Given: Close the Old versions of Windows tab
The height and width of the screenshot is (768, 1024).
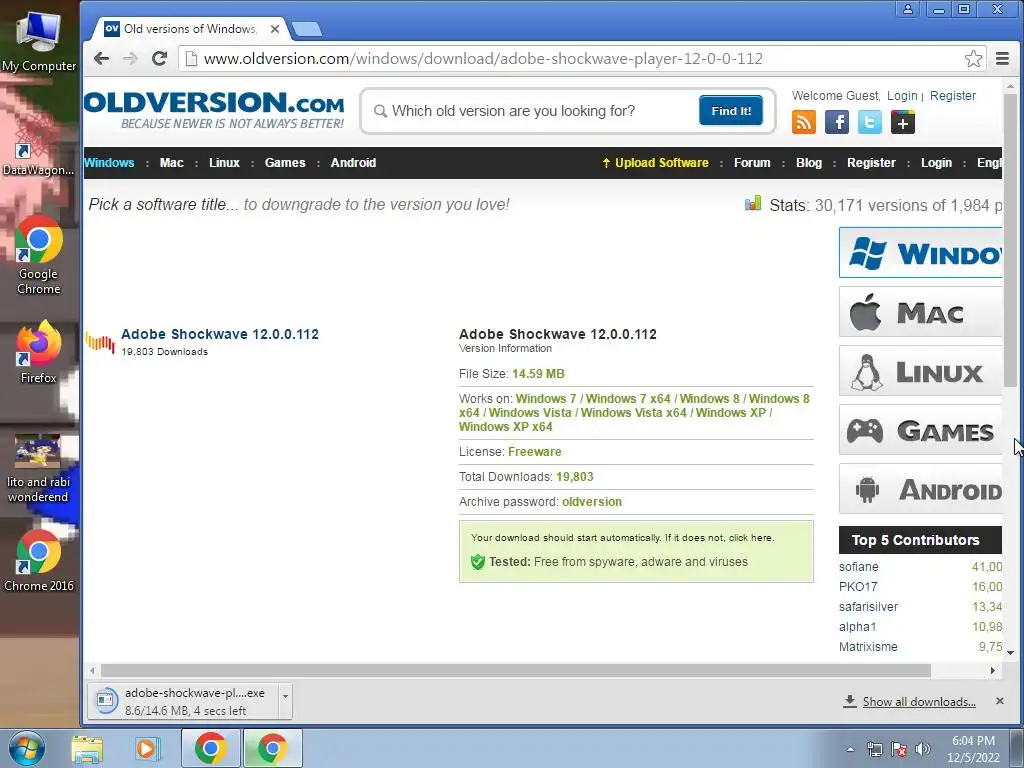Looking at the screenshot, I should (275, 29).
